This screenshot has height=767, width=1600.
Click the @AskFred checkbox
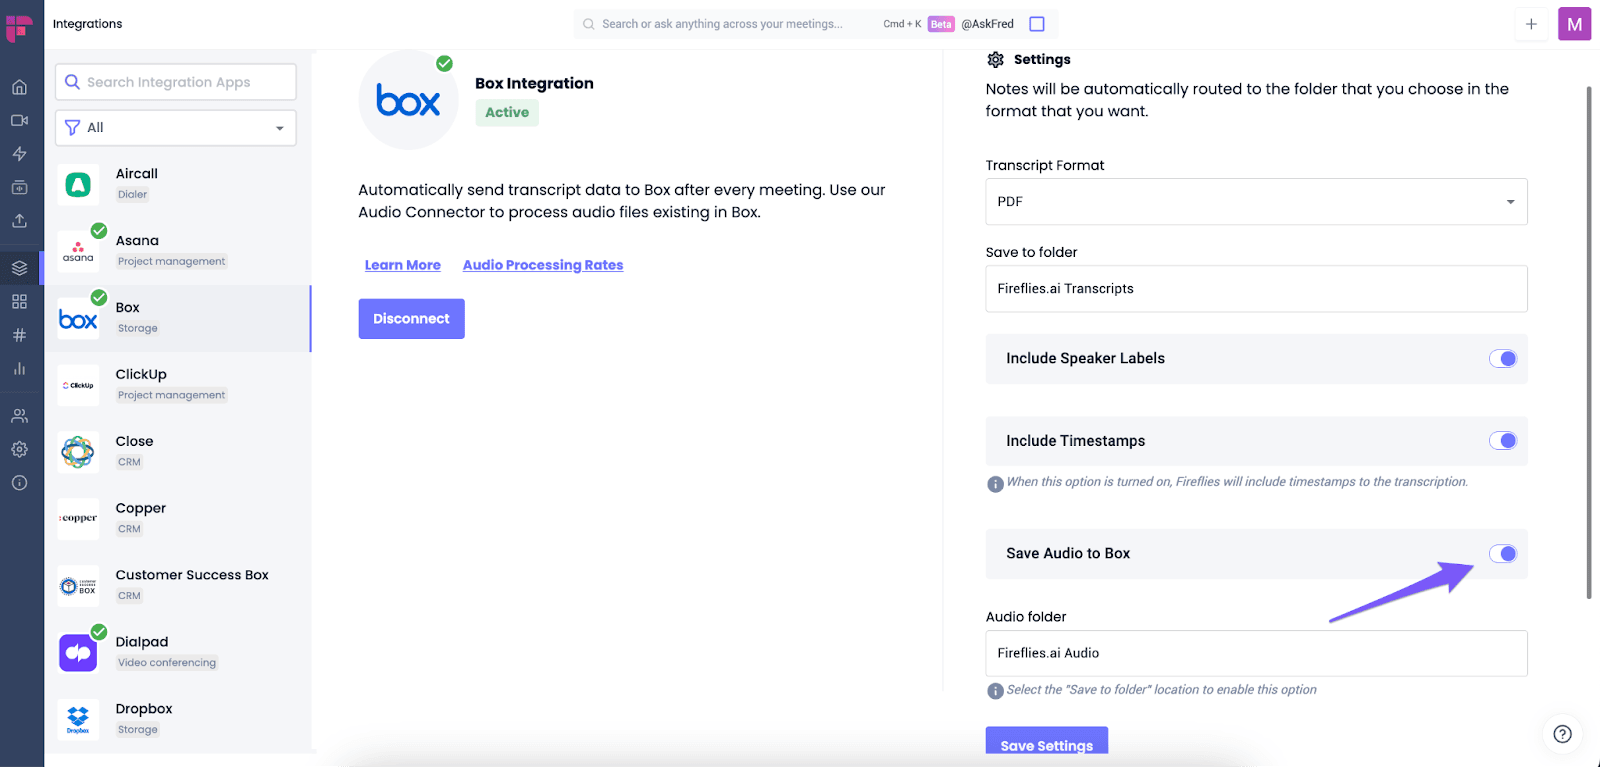point(1037,24)
